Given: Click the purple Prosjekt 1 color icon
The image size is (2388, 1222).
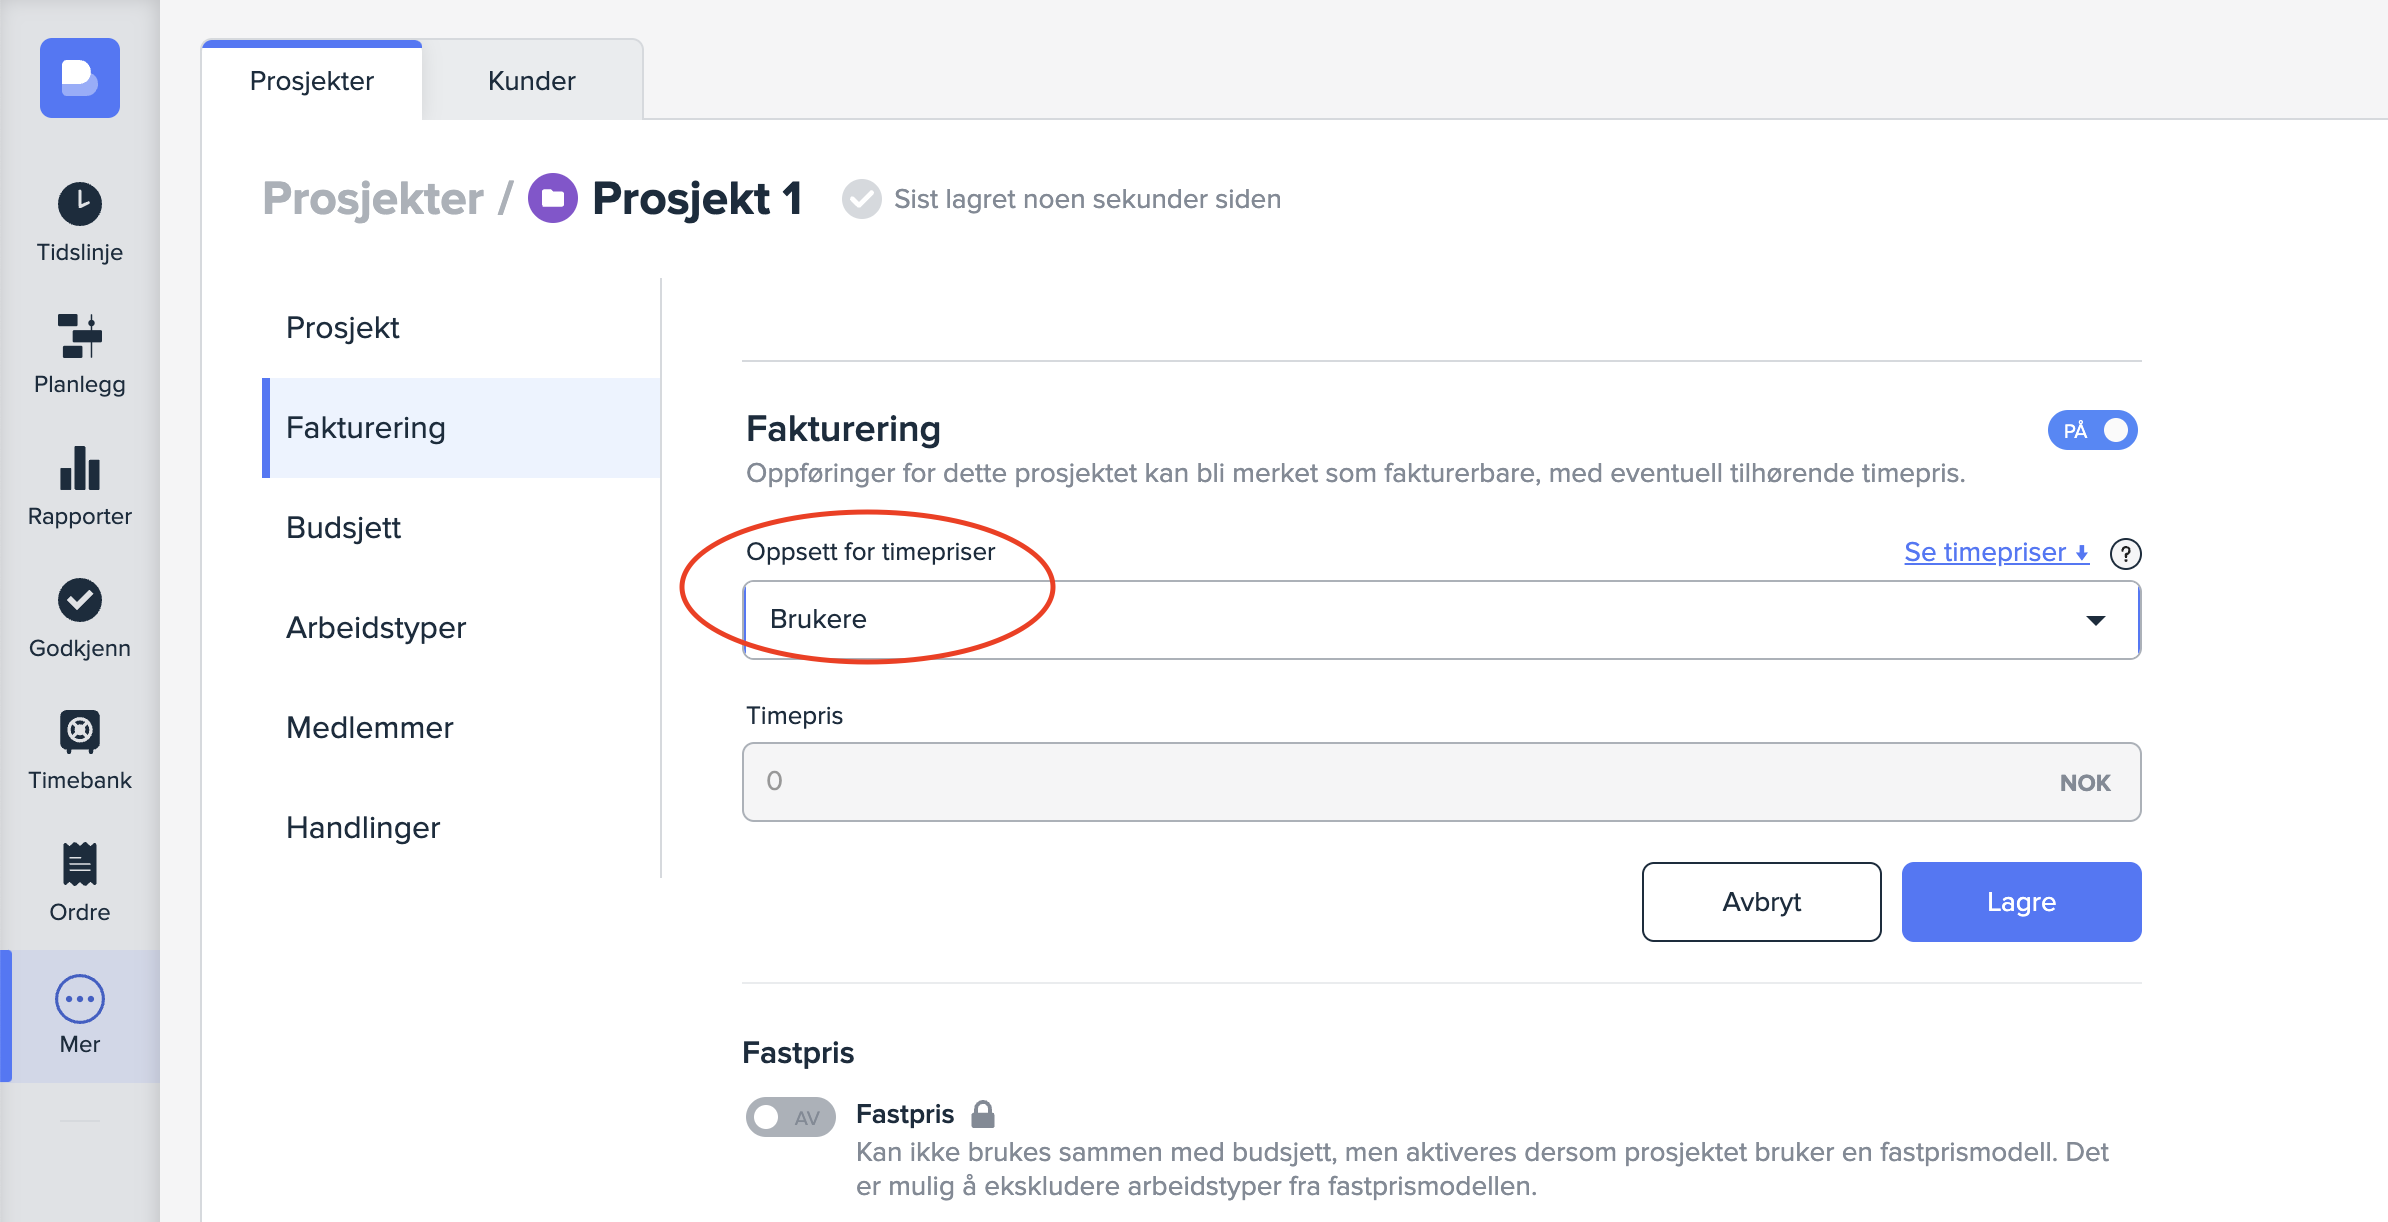Looking at the screenshot, I should [553, 198].
